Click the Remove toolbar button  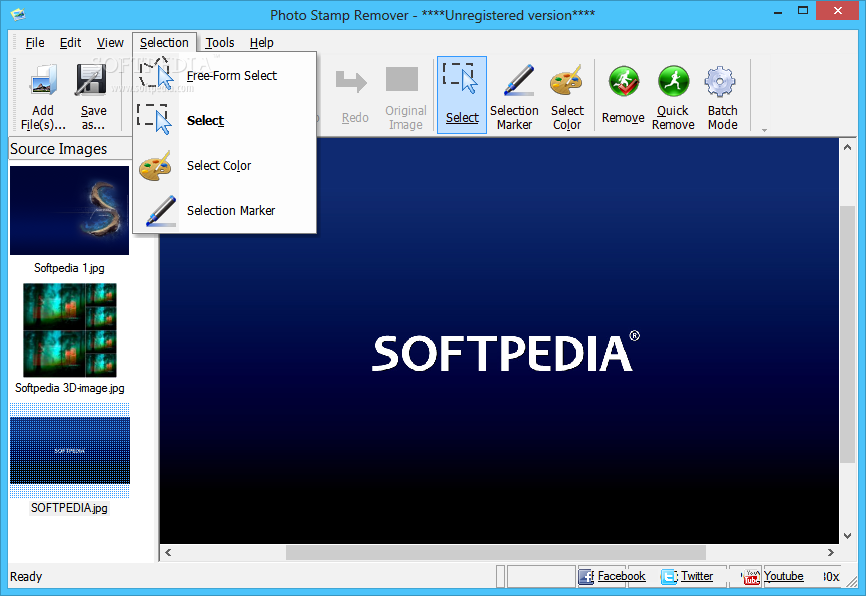click(623, 94)
